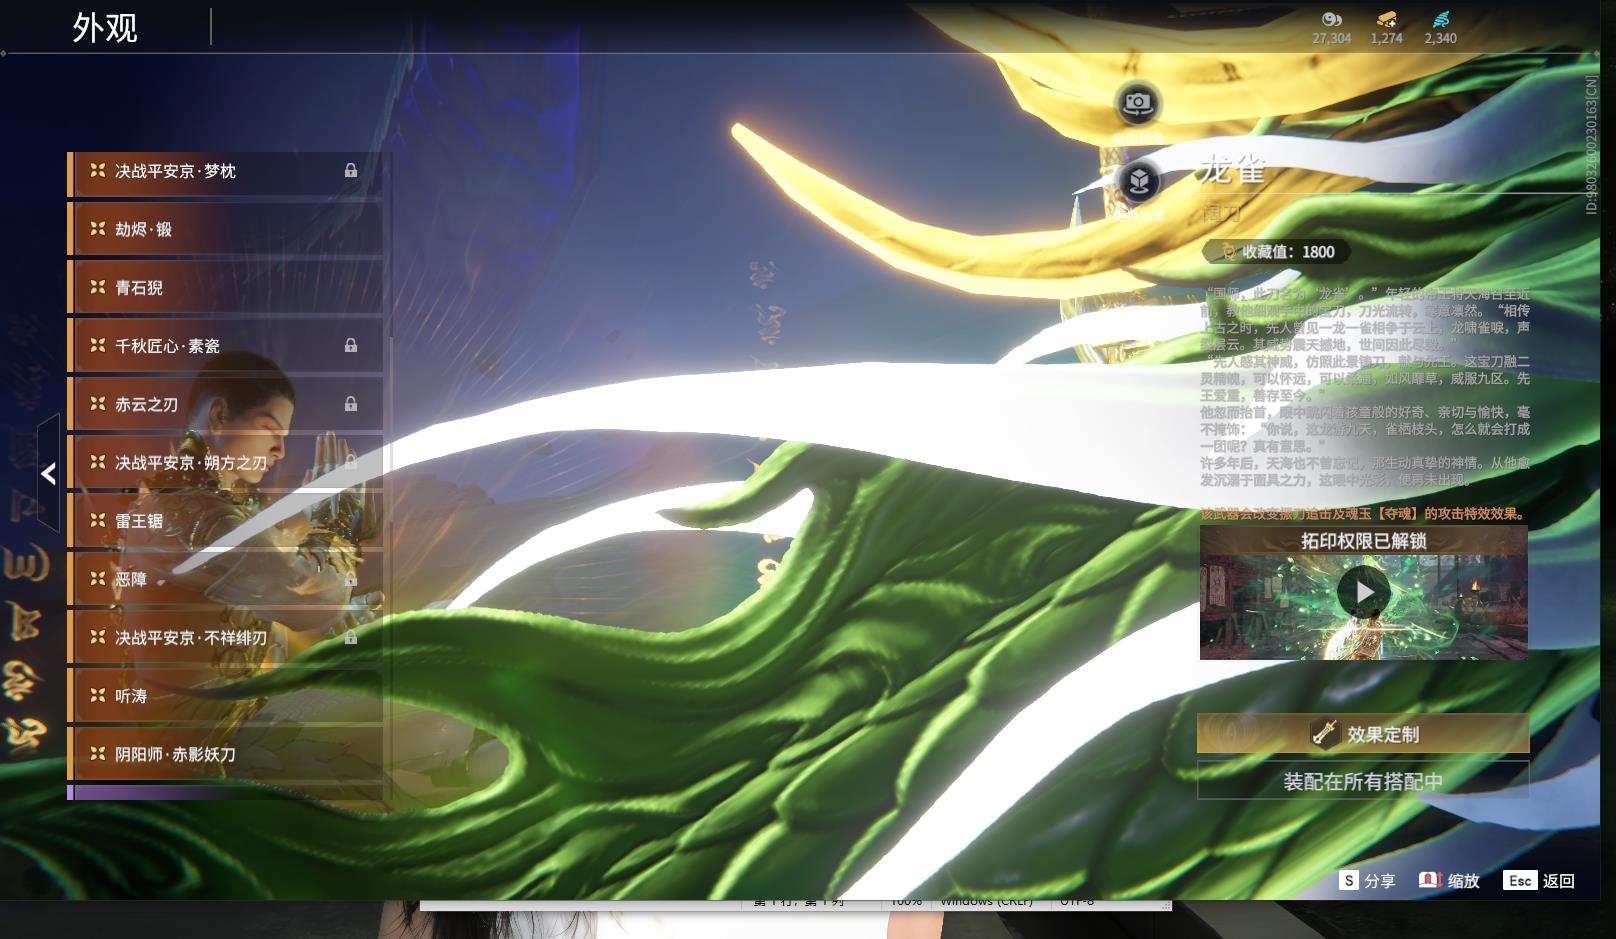The height and width of the screenshot is (939, 1616).
Task: Select the 青石貌 skin name
Action: 139,287
